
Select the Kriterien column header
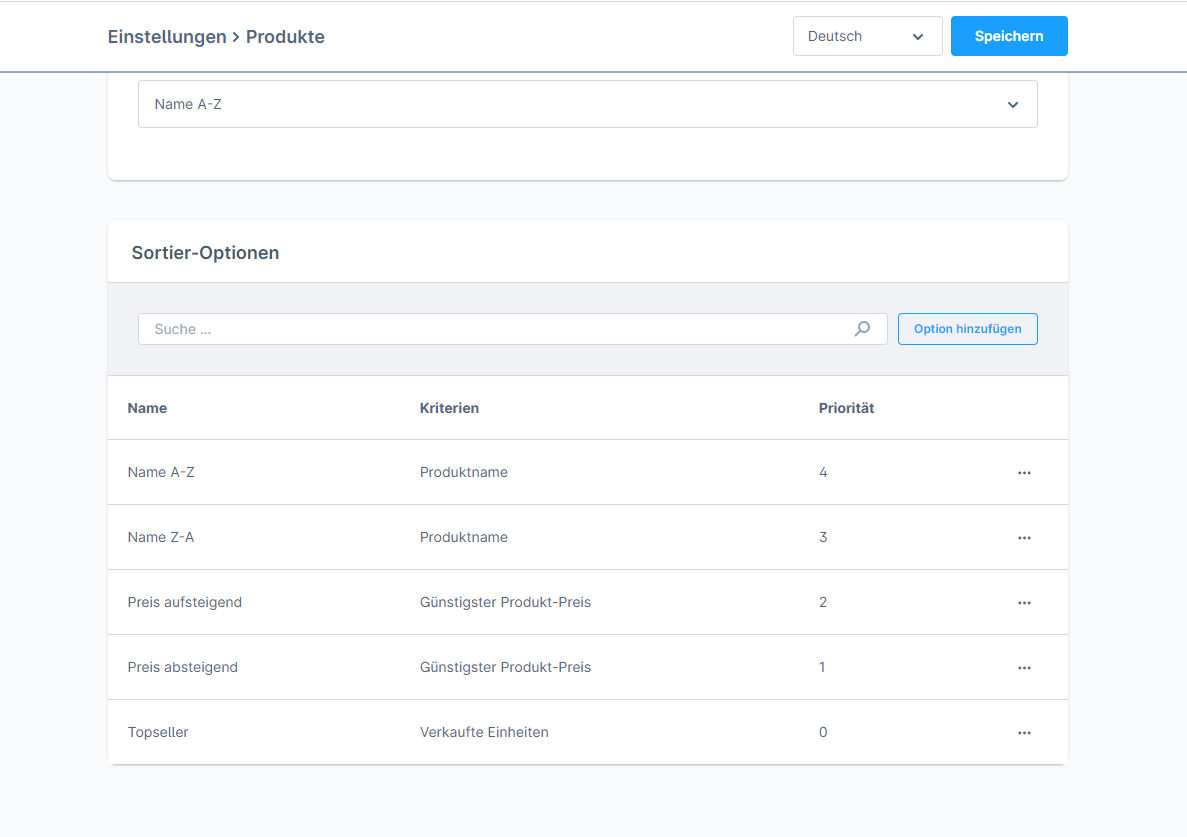[x=449, y=408]
